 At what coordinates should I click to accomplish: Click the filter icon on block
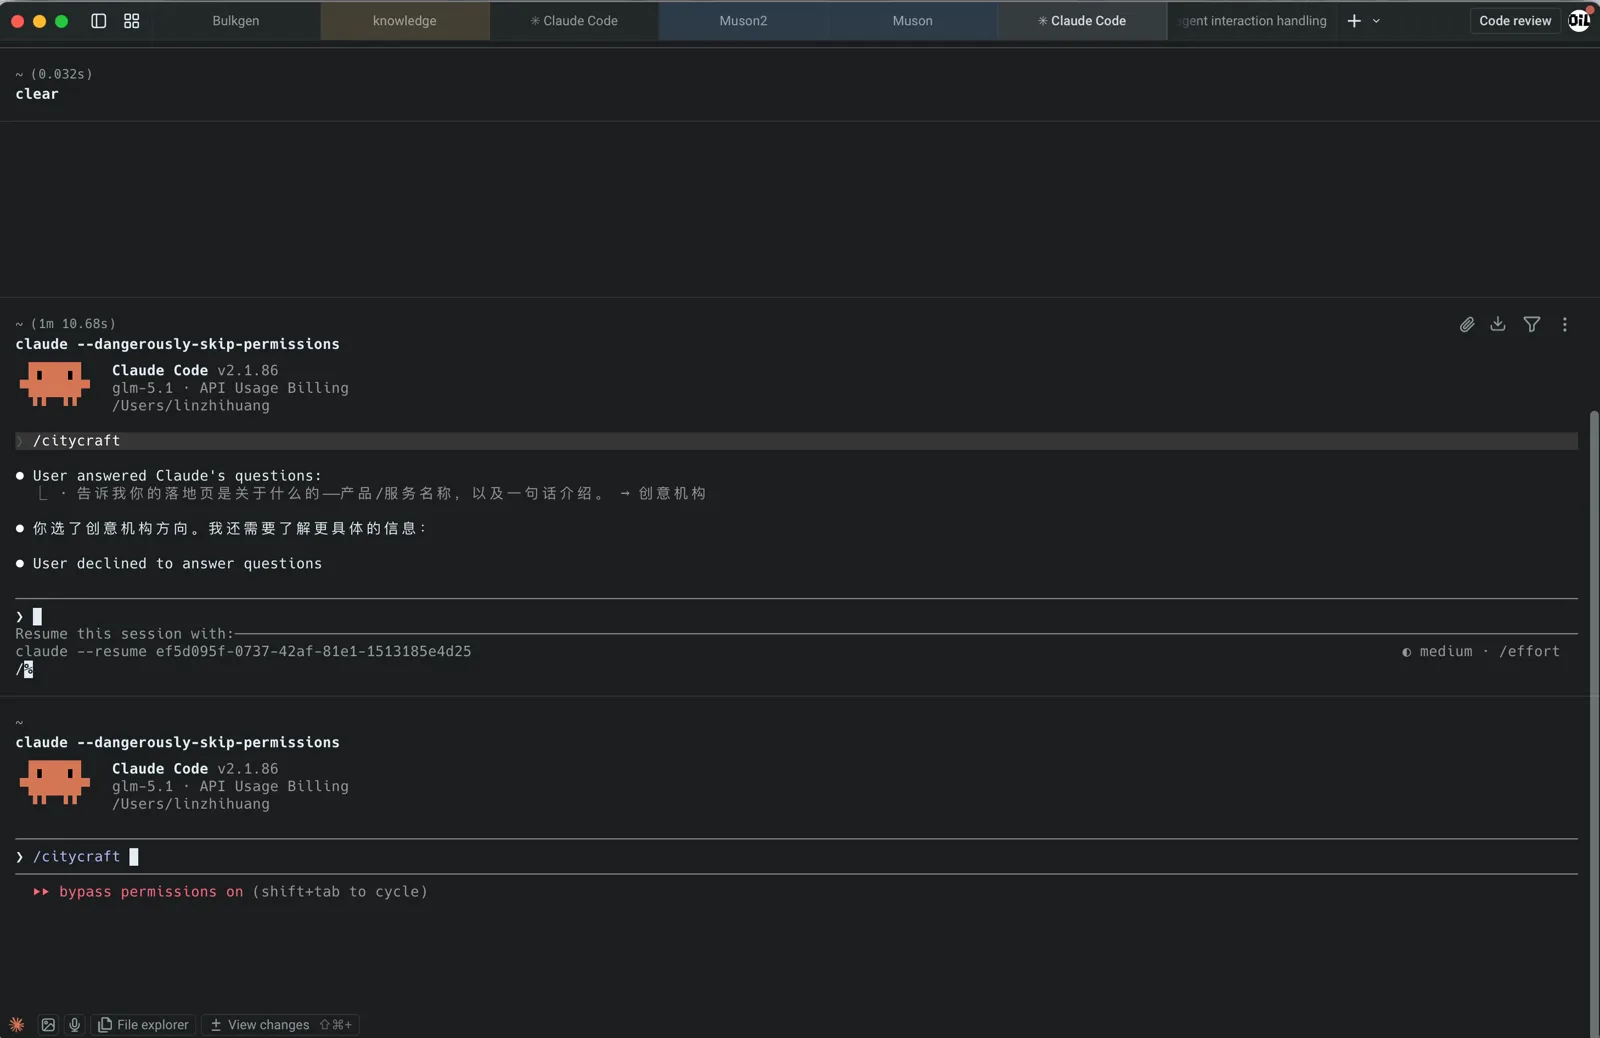point(1531,324)
